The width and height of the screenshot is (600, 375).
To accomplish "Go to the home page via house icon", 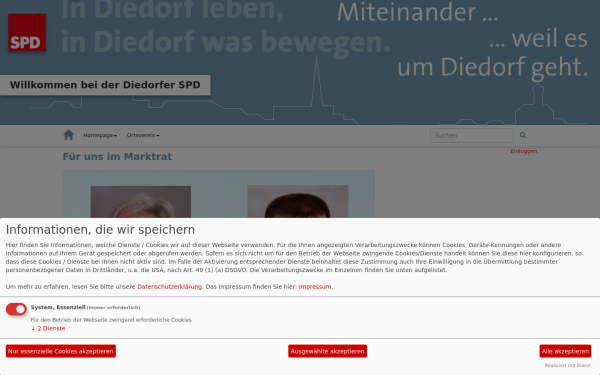I will tap(68, 135).
